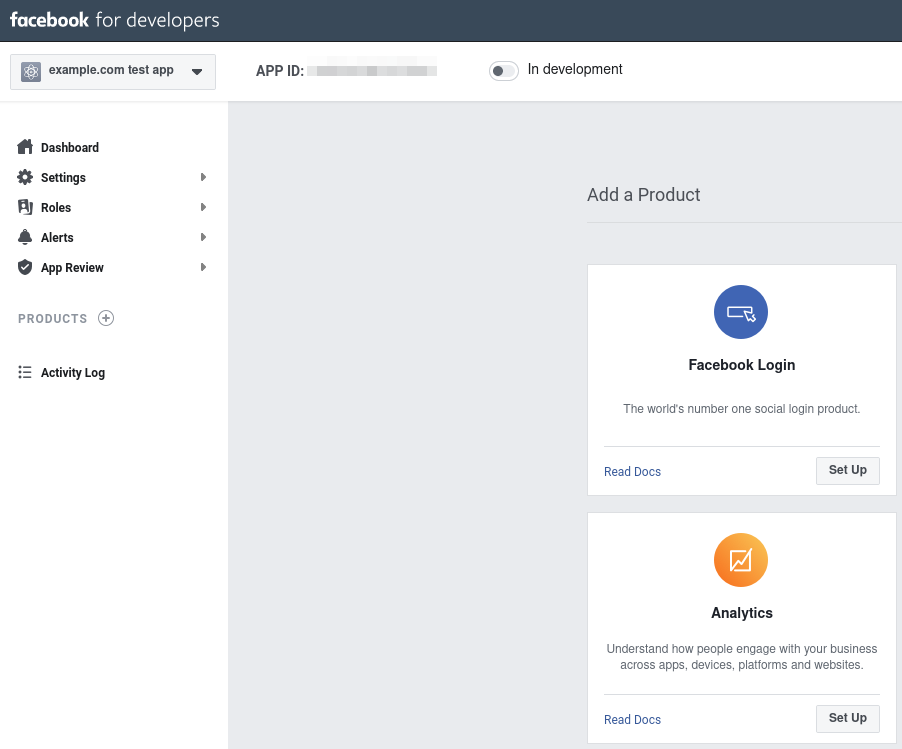The height and width of the screenshot is (749, 902).
Task: Click the 'In development' status text
Action: click(575, 69)
